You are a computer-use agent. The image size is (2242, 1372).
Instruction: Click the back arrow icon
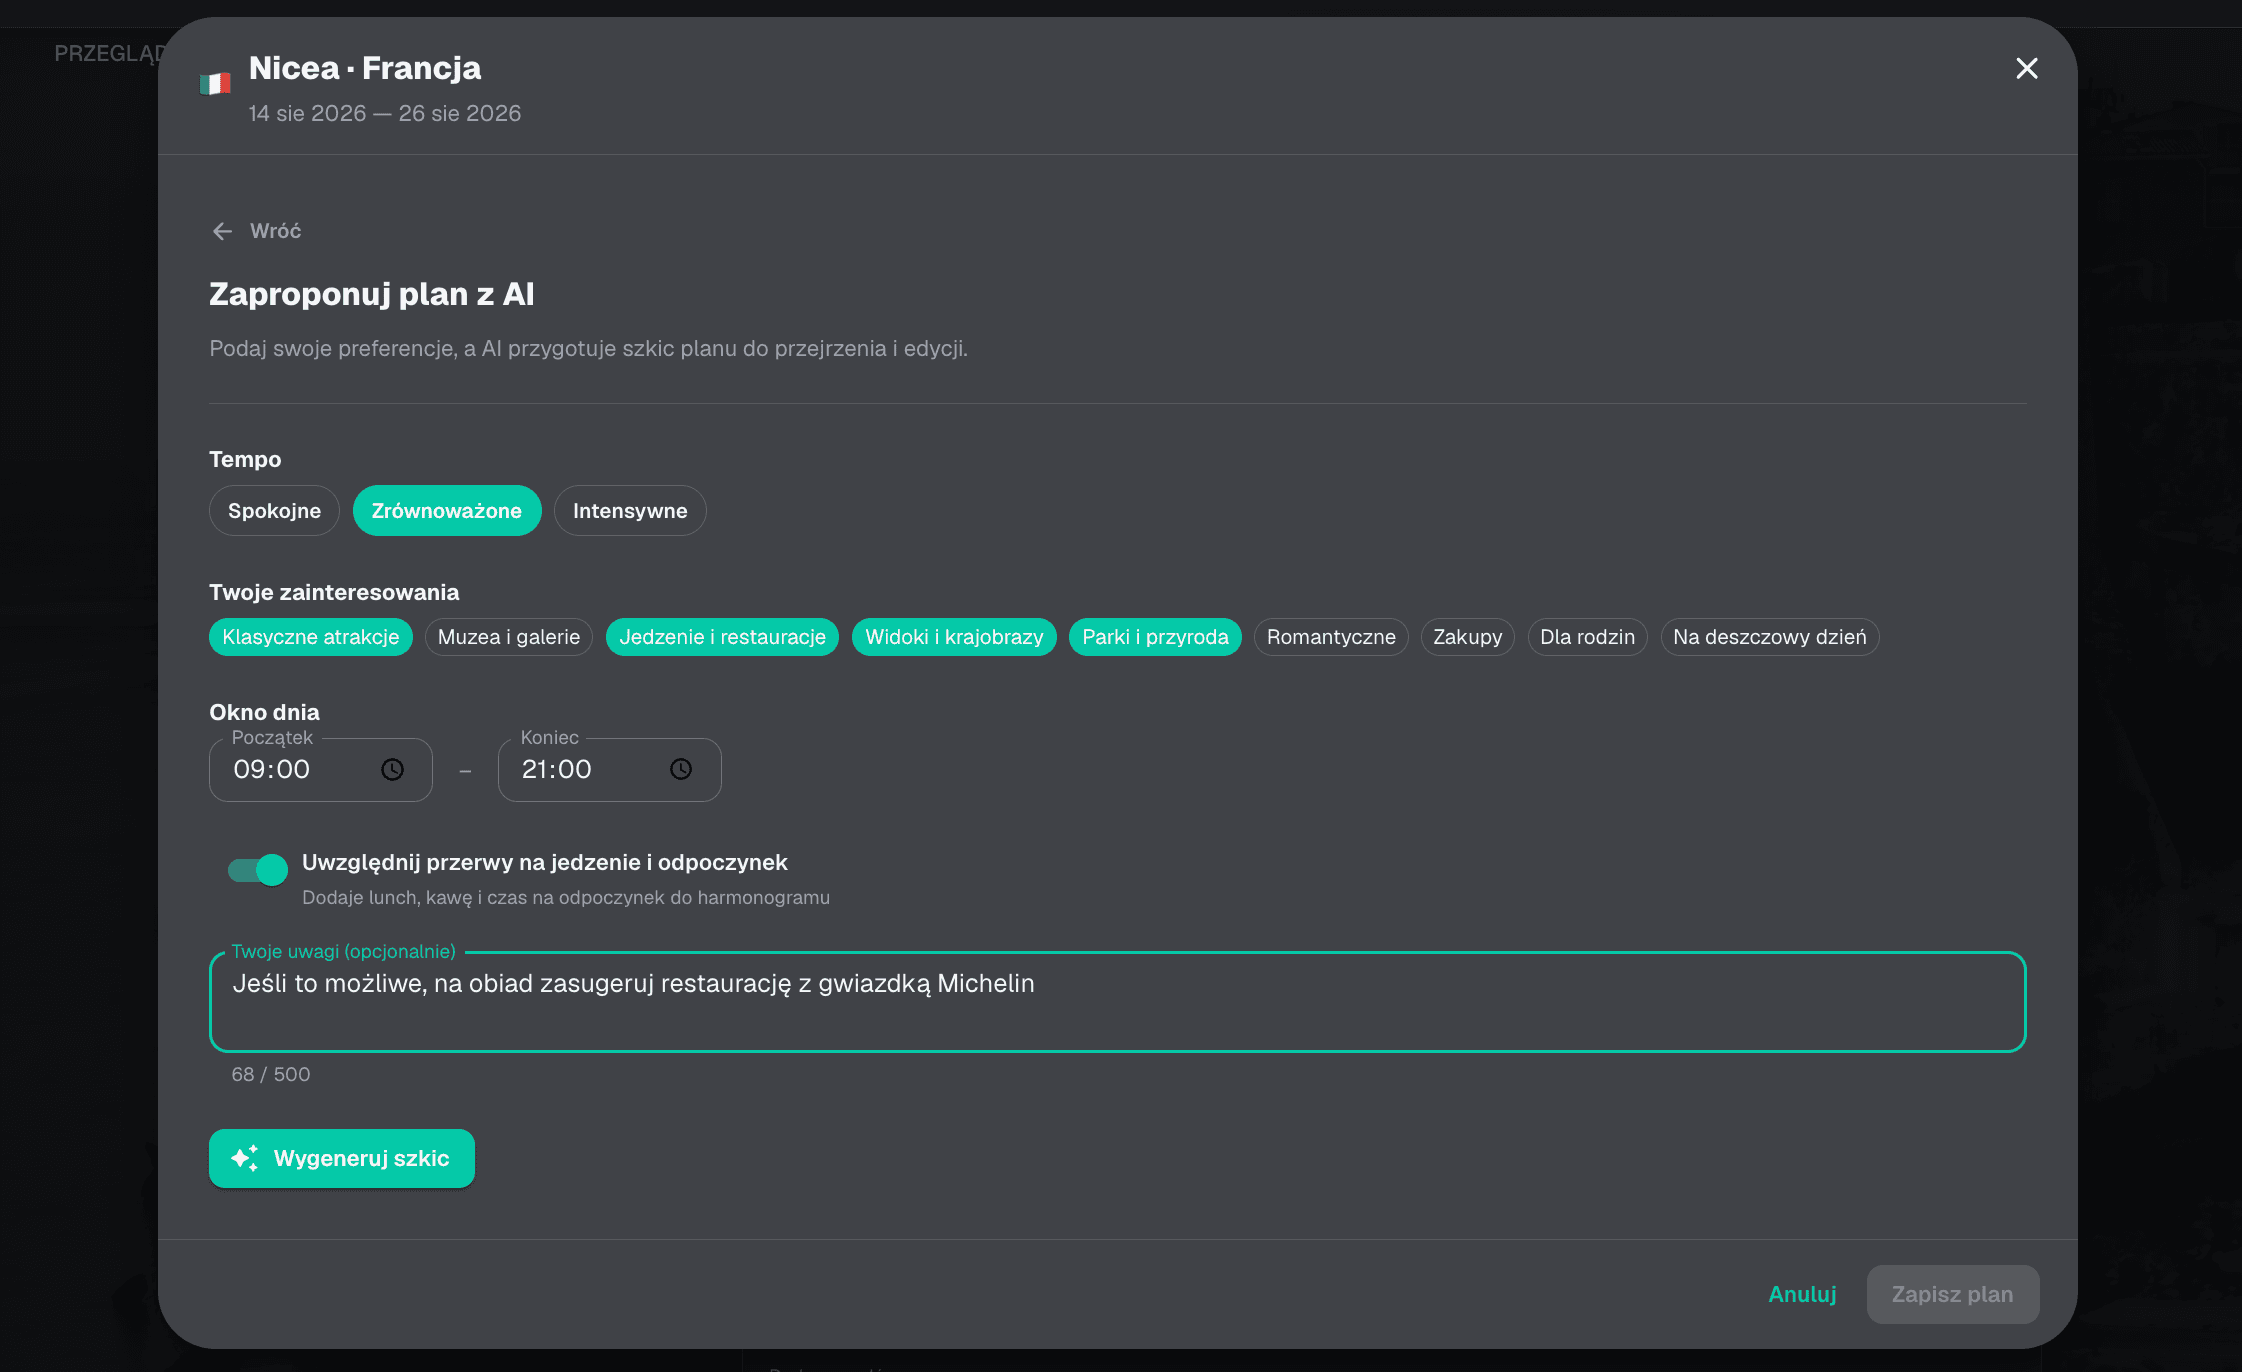pos(222,231)
